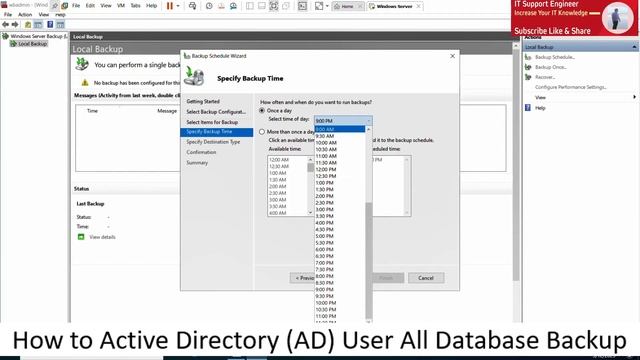
Task: Open the Select time of day combo box
Action: pyautogui.click(x=343, y=121)
